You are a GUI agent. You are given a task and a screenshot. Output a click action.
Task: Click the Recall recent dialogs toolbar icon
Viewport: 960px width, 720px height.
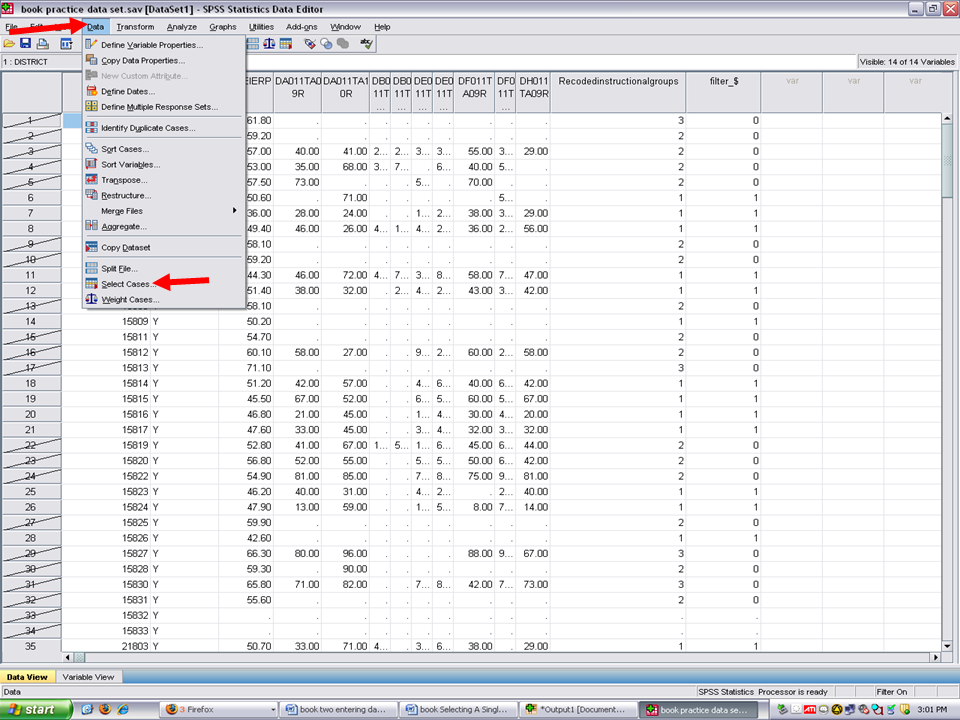coord(66,44)
